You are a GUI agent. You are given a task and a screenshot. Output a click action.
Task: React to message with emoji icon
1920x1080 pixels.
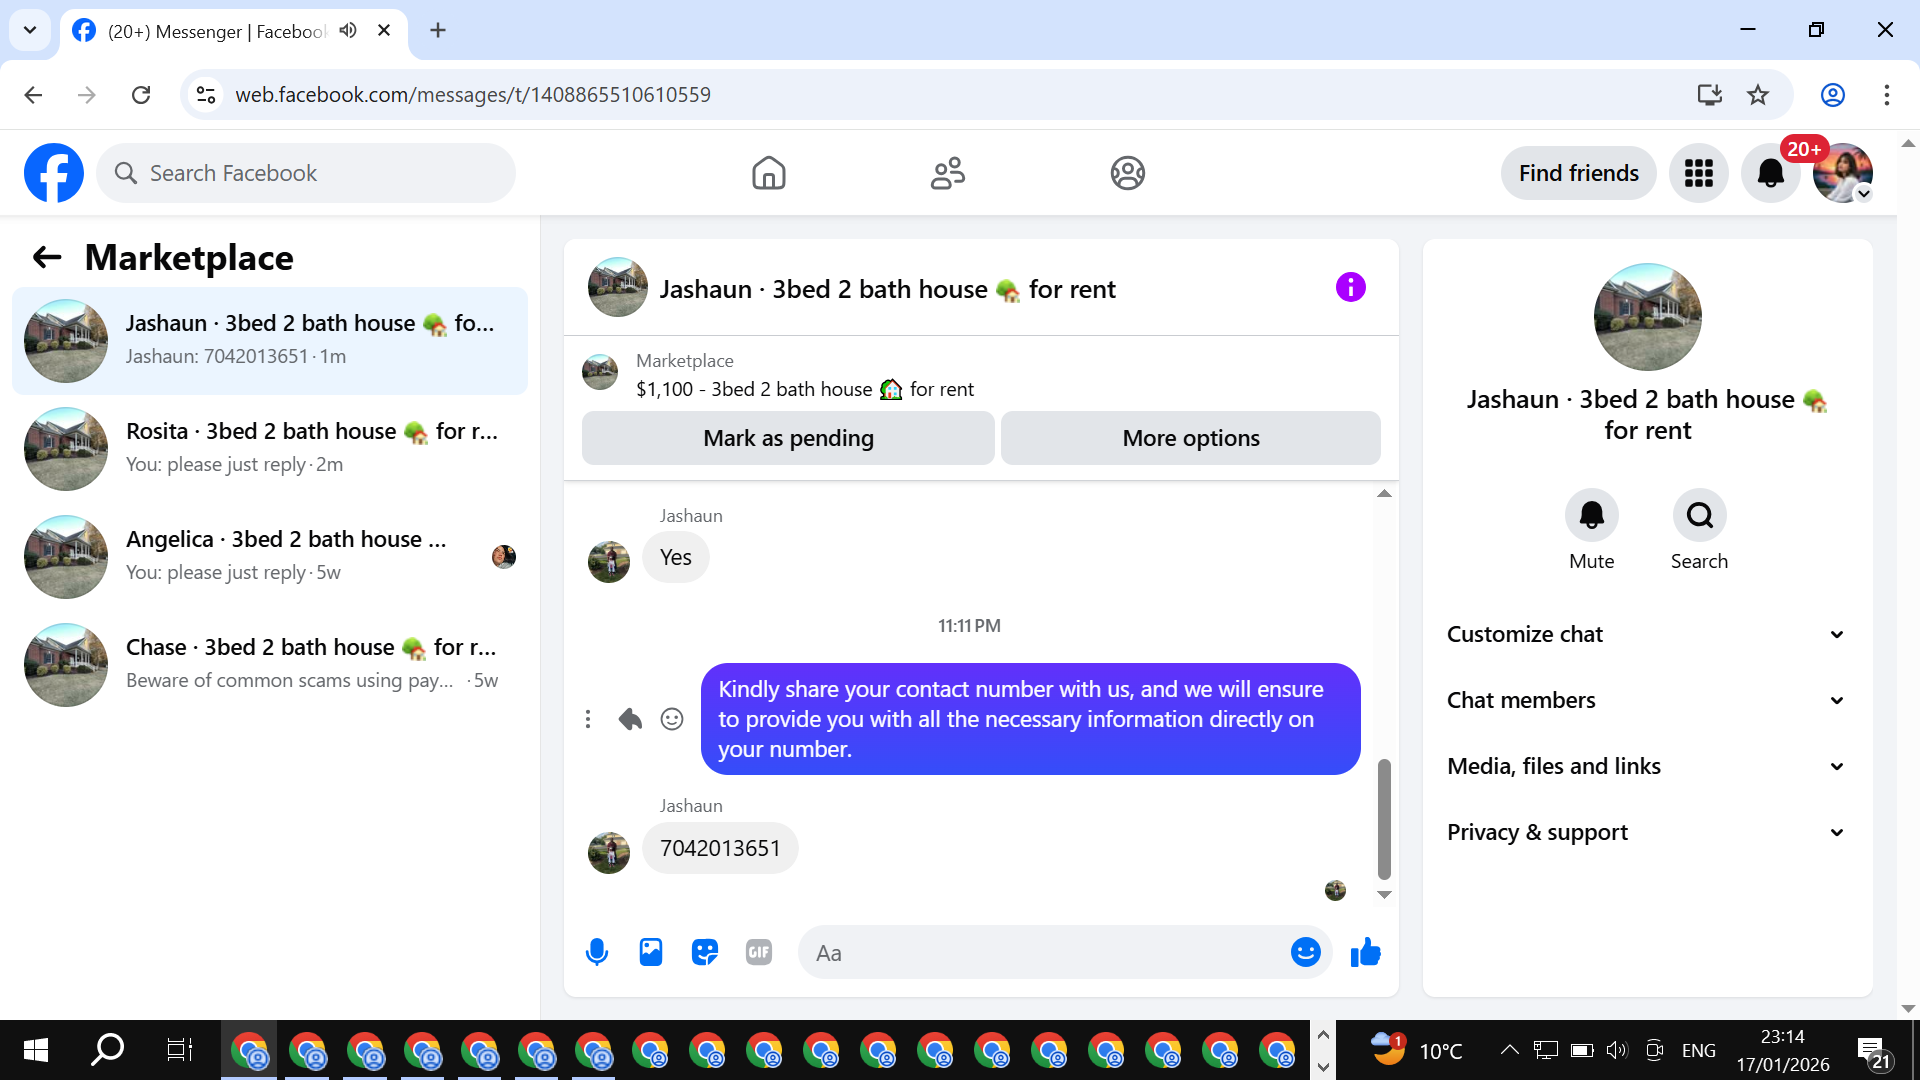coord(672,719)
